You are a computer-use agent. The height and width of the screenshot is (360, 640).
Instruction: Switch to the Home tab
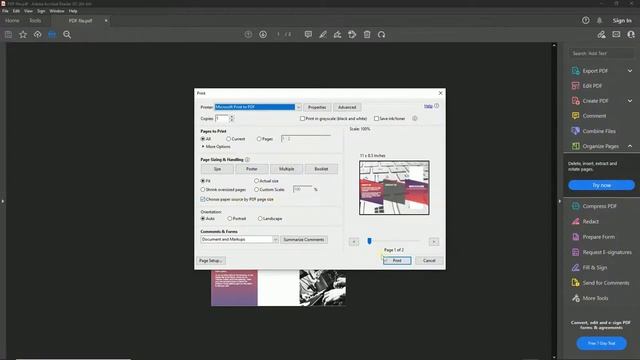point(12,20)
